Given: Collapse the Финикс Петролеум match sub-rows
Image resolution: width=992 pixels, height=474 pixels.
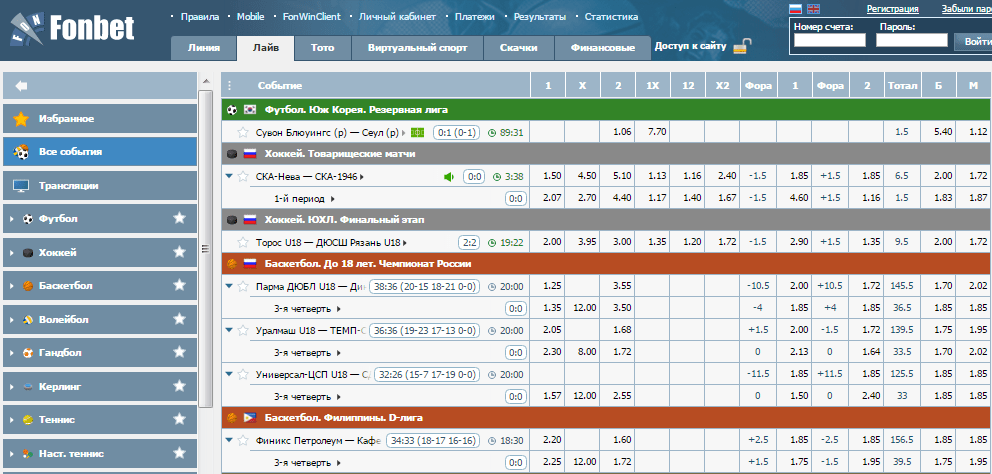Looking at the screenshot, I should click(x=229, y=440).
